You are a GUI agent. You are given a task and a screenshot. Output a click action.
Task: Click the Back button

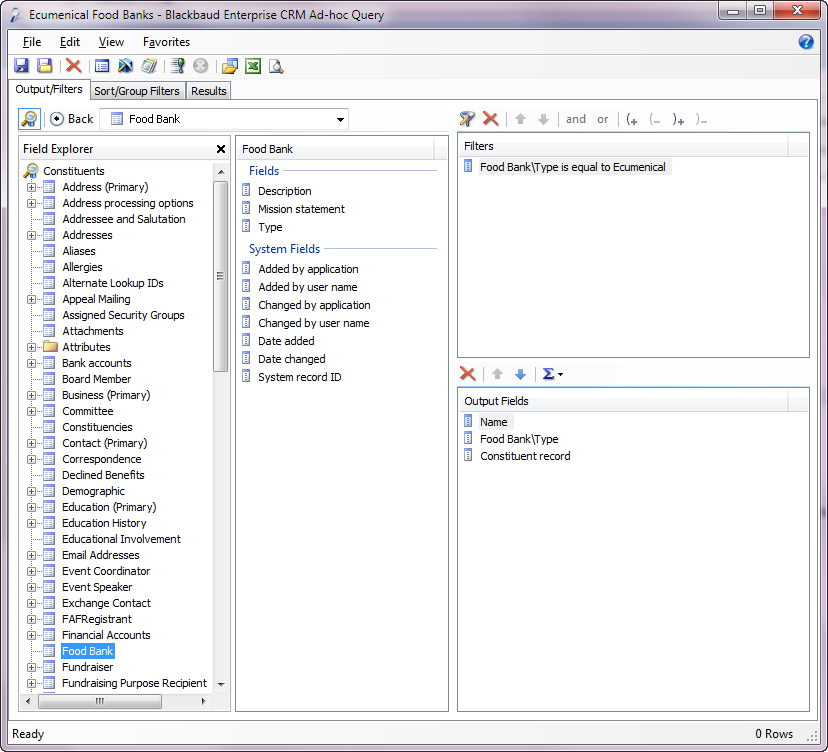72,119
